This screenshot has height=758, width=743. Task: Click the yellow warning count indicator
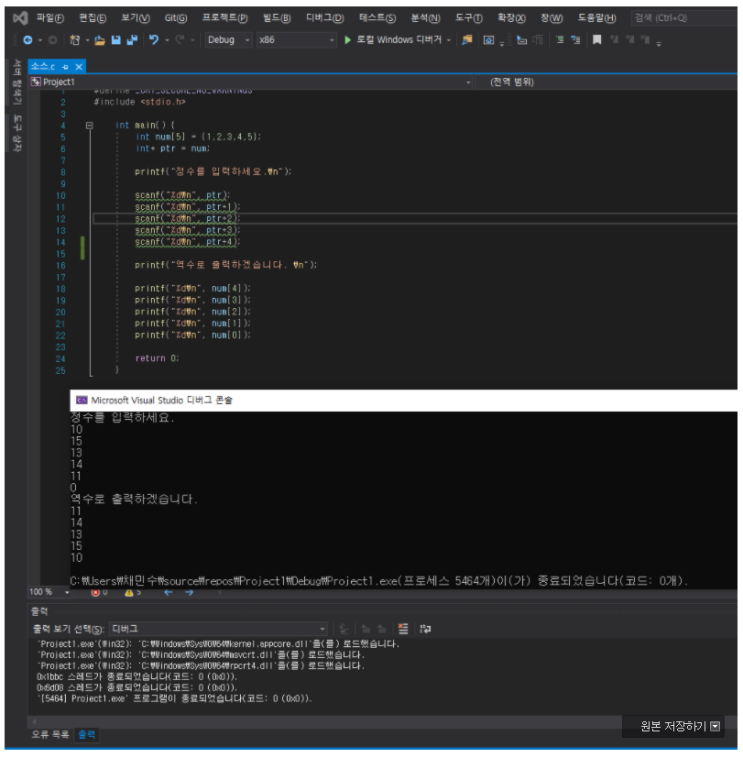(x=133, y=593)
